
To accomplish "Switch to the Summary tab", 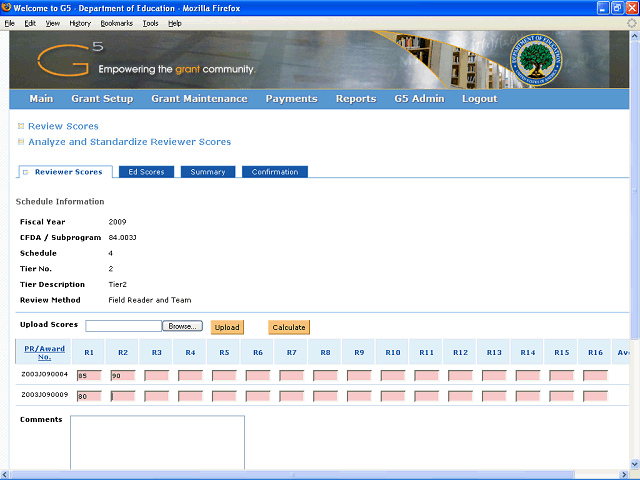I will (x=208, y=172).
